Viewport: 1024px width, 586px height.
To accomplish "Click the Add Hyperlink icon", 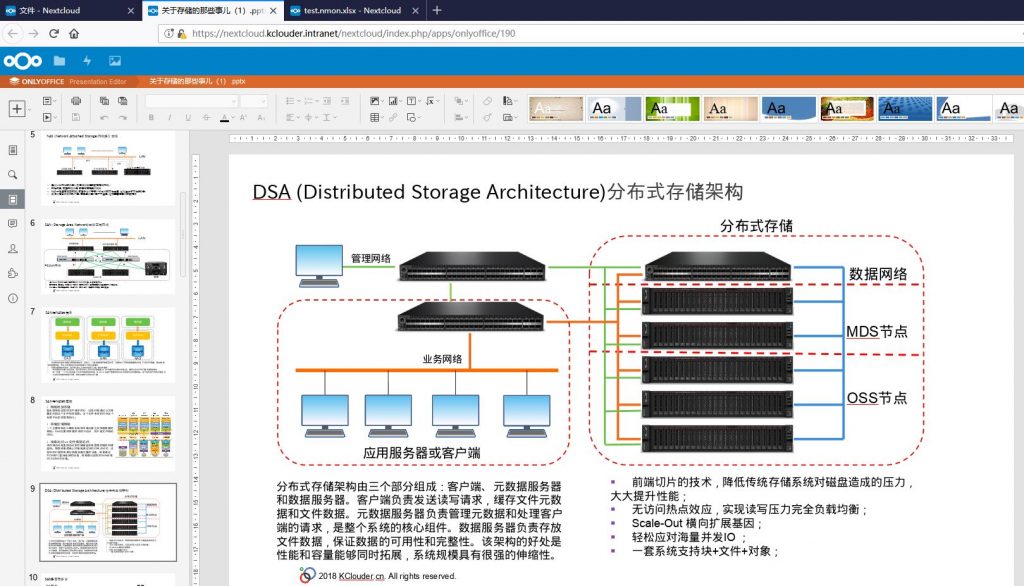I will pyautogui.click(x=393, y=118).
